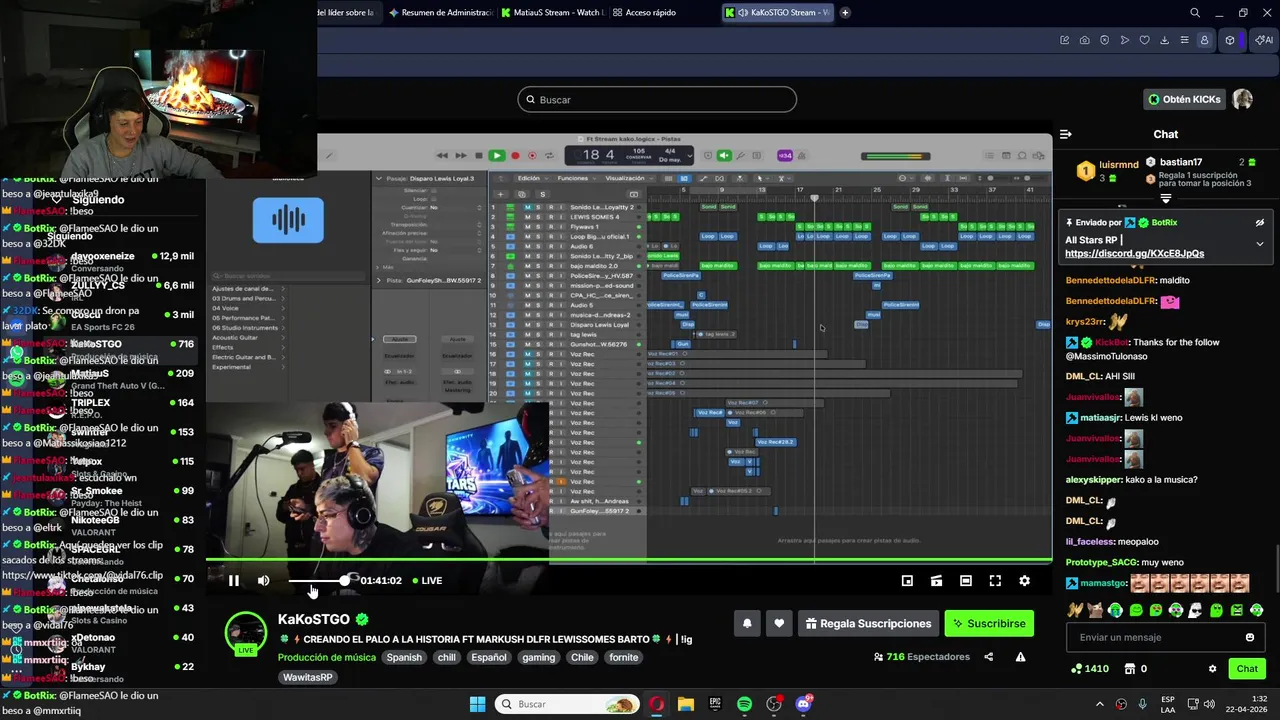The width and height of the screenshot is (1280, 720).
Task: Toggle notification bell for KaKoSTGO
Action: tap(747, 623)
